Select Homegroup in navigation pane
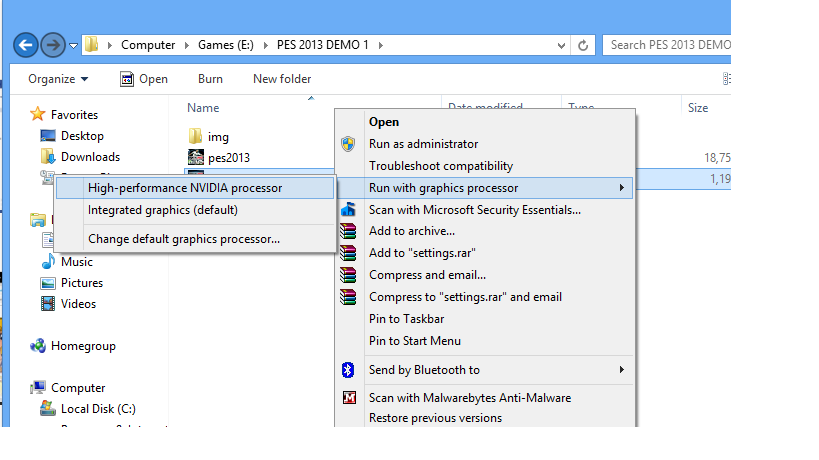Viewport: 819px width, 460px height. pyautogui.click(x=83, y=346)
